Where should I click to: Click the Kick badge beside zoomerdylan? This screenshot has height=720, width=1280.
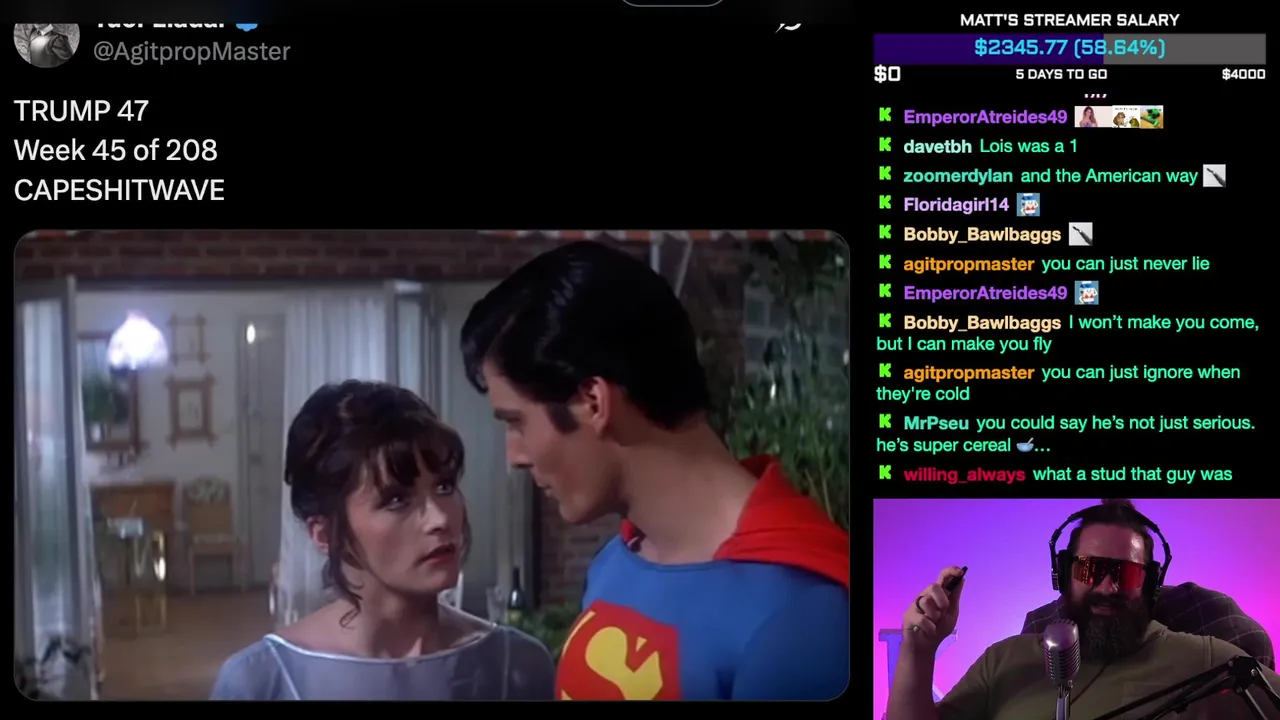pos(885,174)
